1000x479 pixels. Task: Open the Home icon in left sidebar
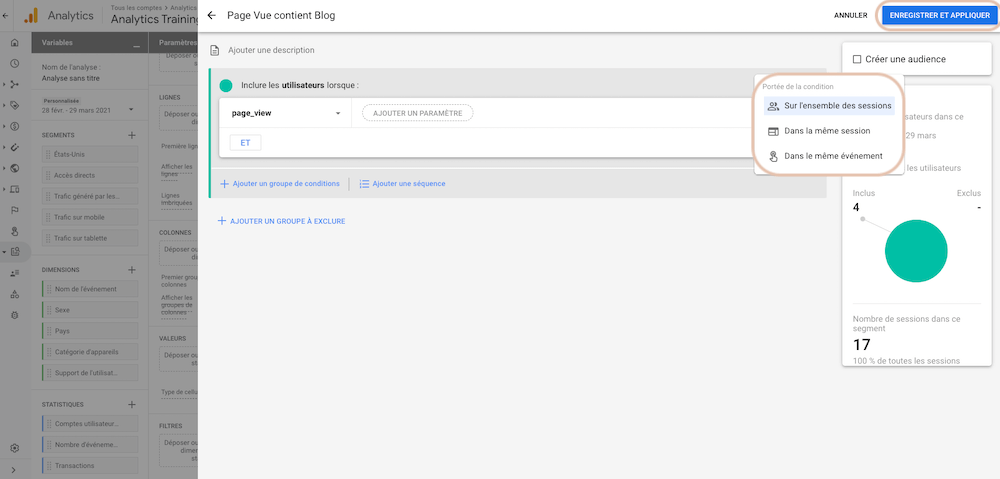15,43
